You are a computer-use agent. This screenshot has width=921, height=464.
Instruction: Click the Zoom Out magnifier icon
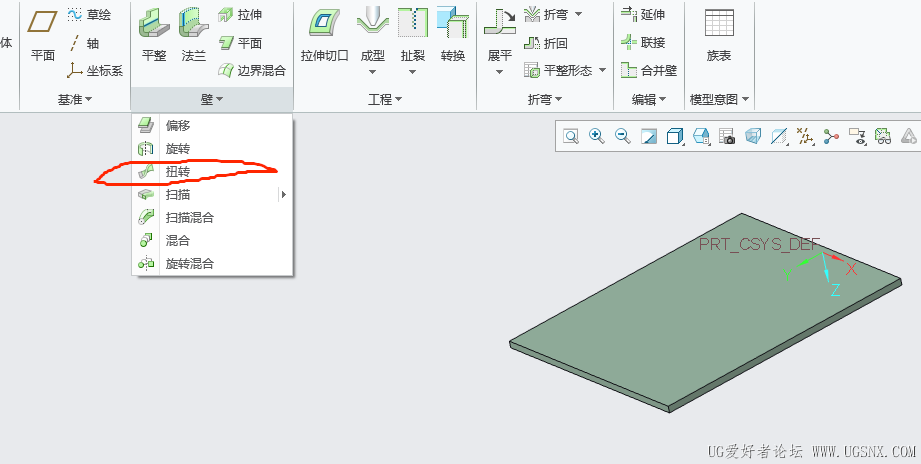[623, 137]
